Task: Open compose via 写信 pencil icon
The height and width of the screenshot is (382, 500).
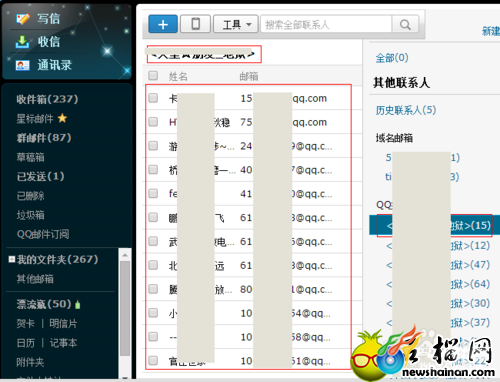Action: (x=22, y=18)
